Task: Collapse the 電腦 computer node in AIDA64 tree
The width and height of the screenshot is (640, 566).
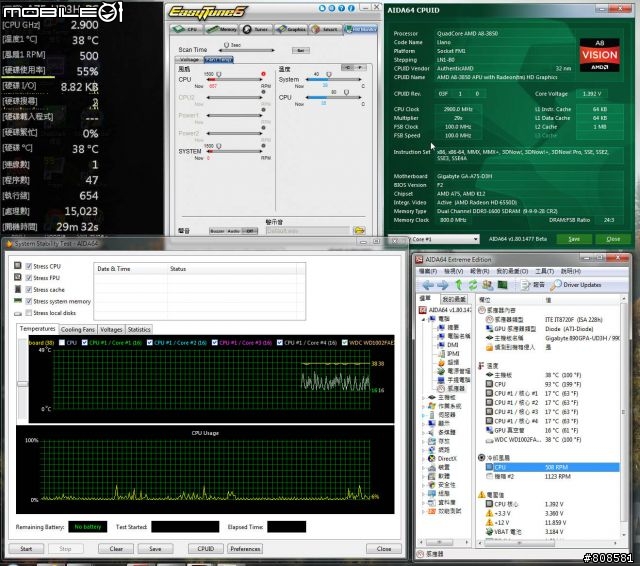Action: tap(424, 319)
